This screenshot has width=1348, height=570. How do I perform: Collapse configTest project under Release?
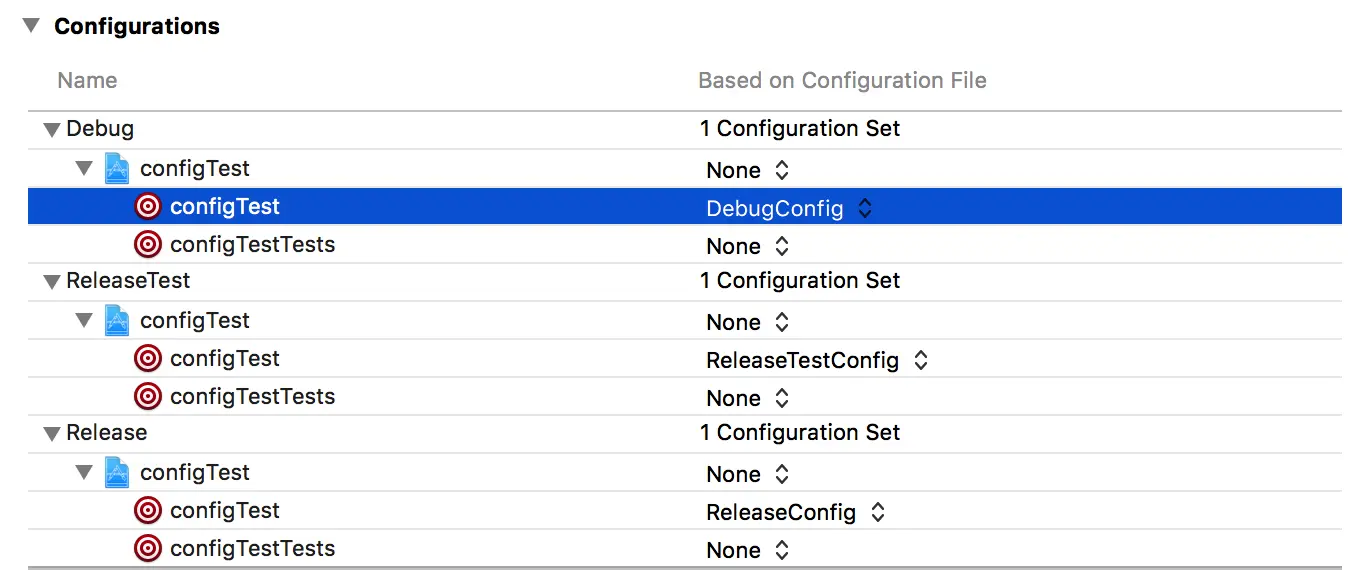tap(85, 473)
